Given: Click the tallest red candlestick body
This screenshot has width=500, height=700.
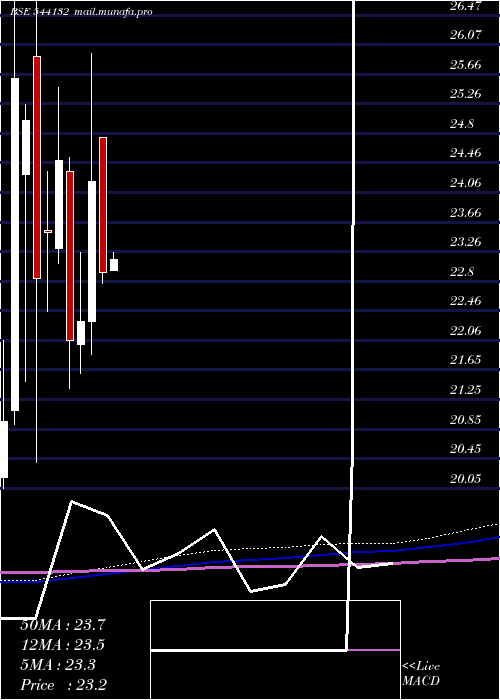Looking at the screenshot, I should point(37,167).
